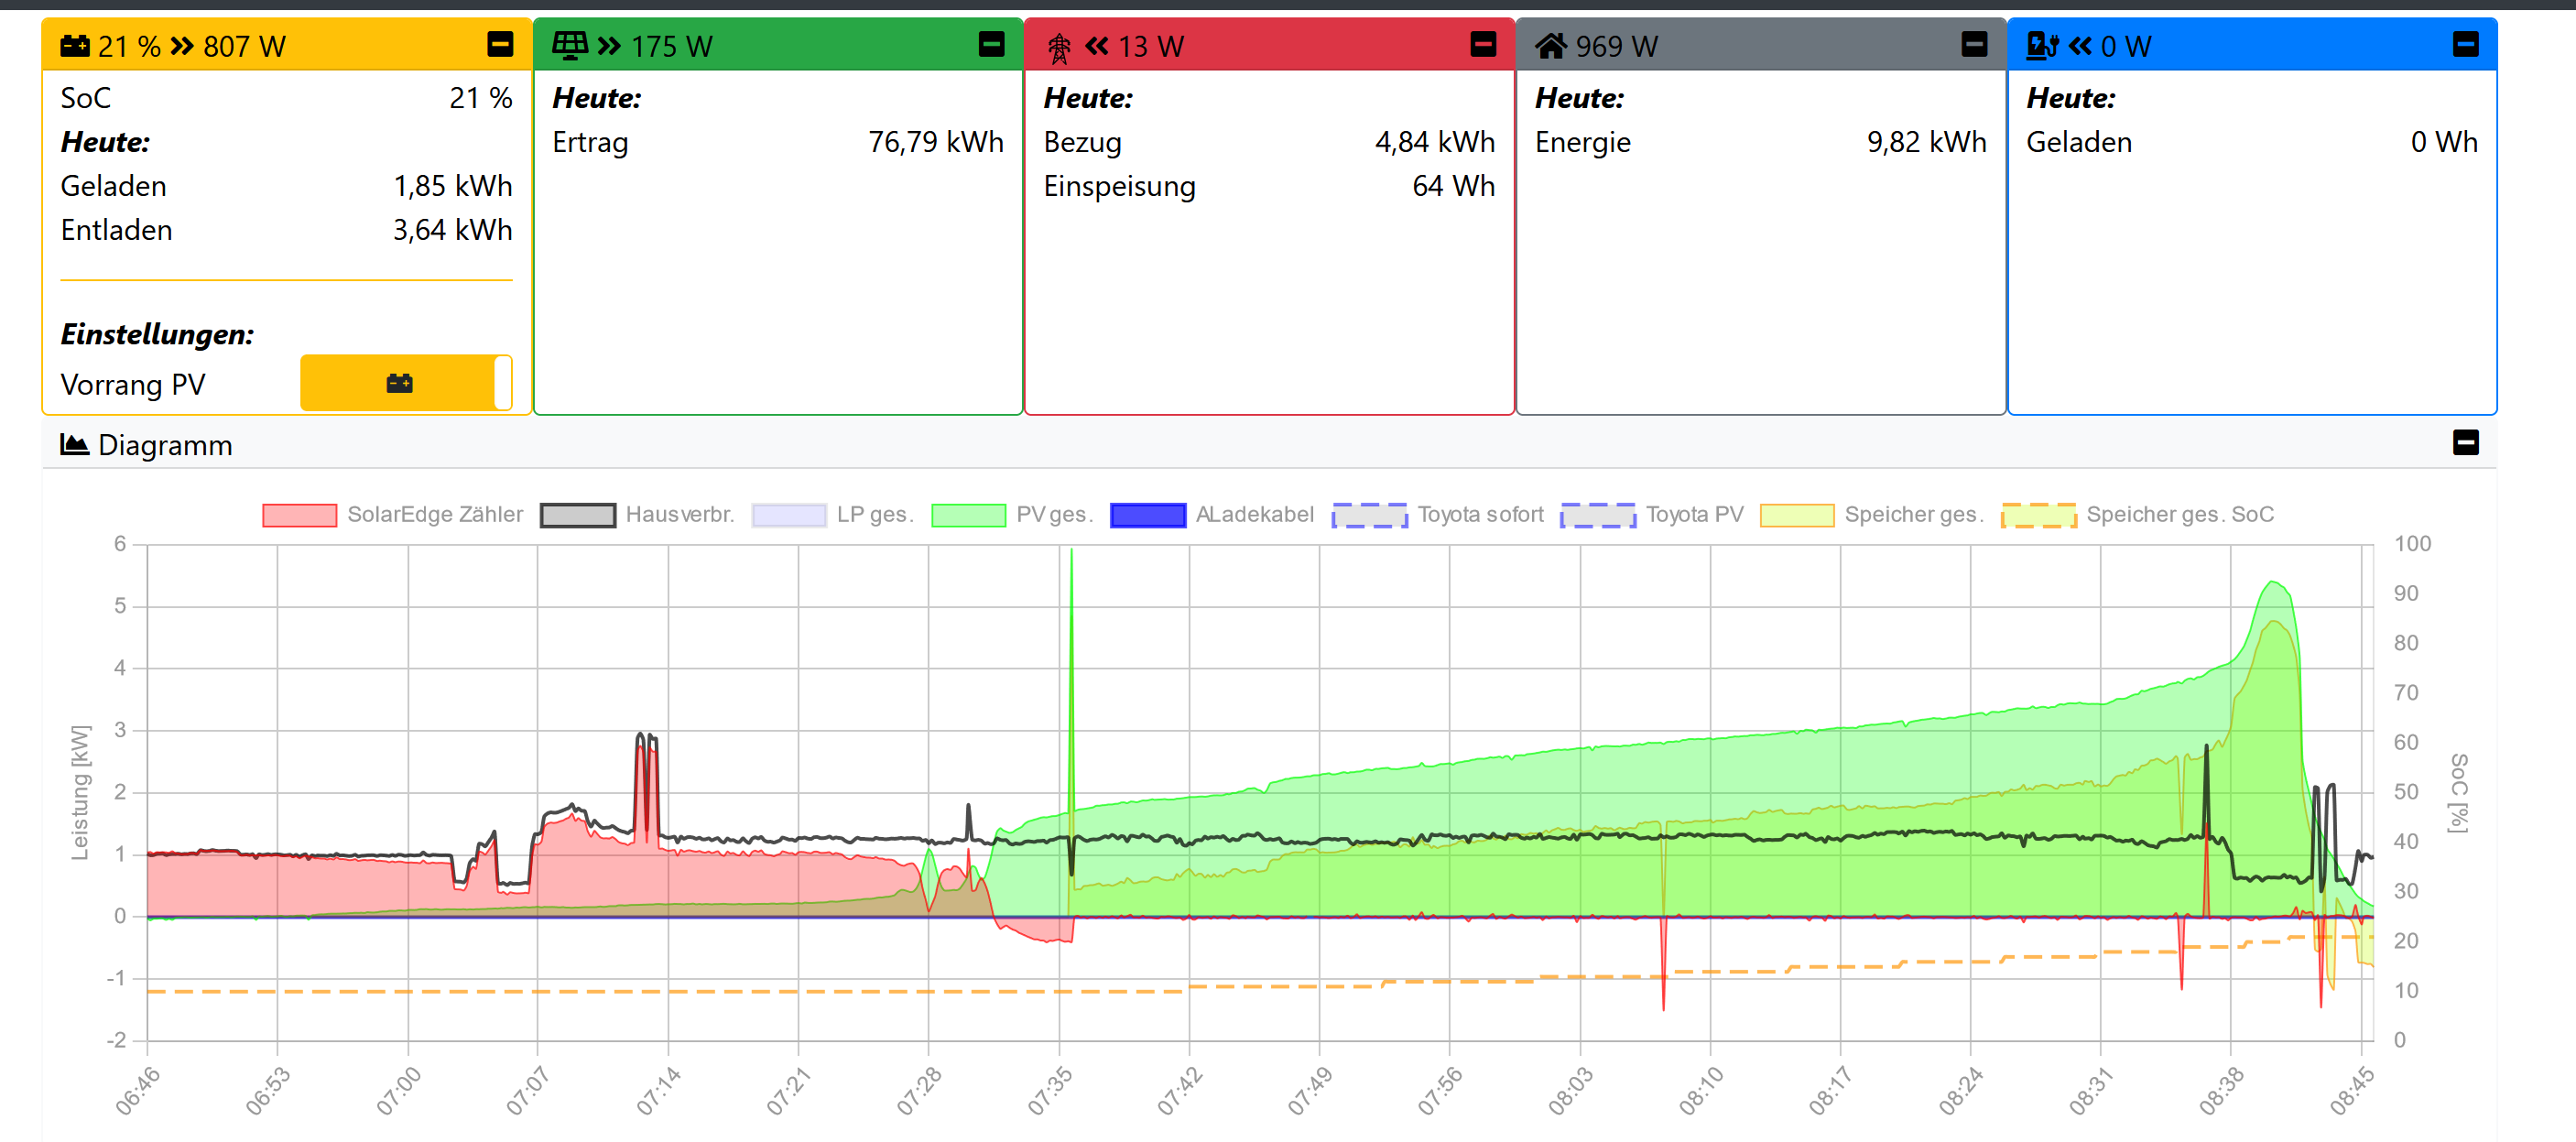The width and height of the screenshot is (2576, 1142).
Task: Click the blue ALadekabel color swatch
Action: coord(1148,515)
